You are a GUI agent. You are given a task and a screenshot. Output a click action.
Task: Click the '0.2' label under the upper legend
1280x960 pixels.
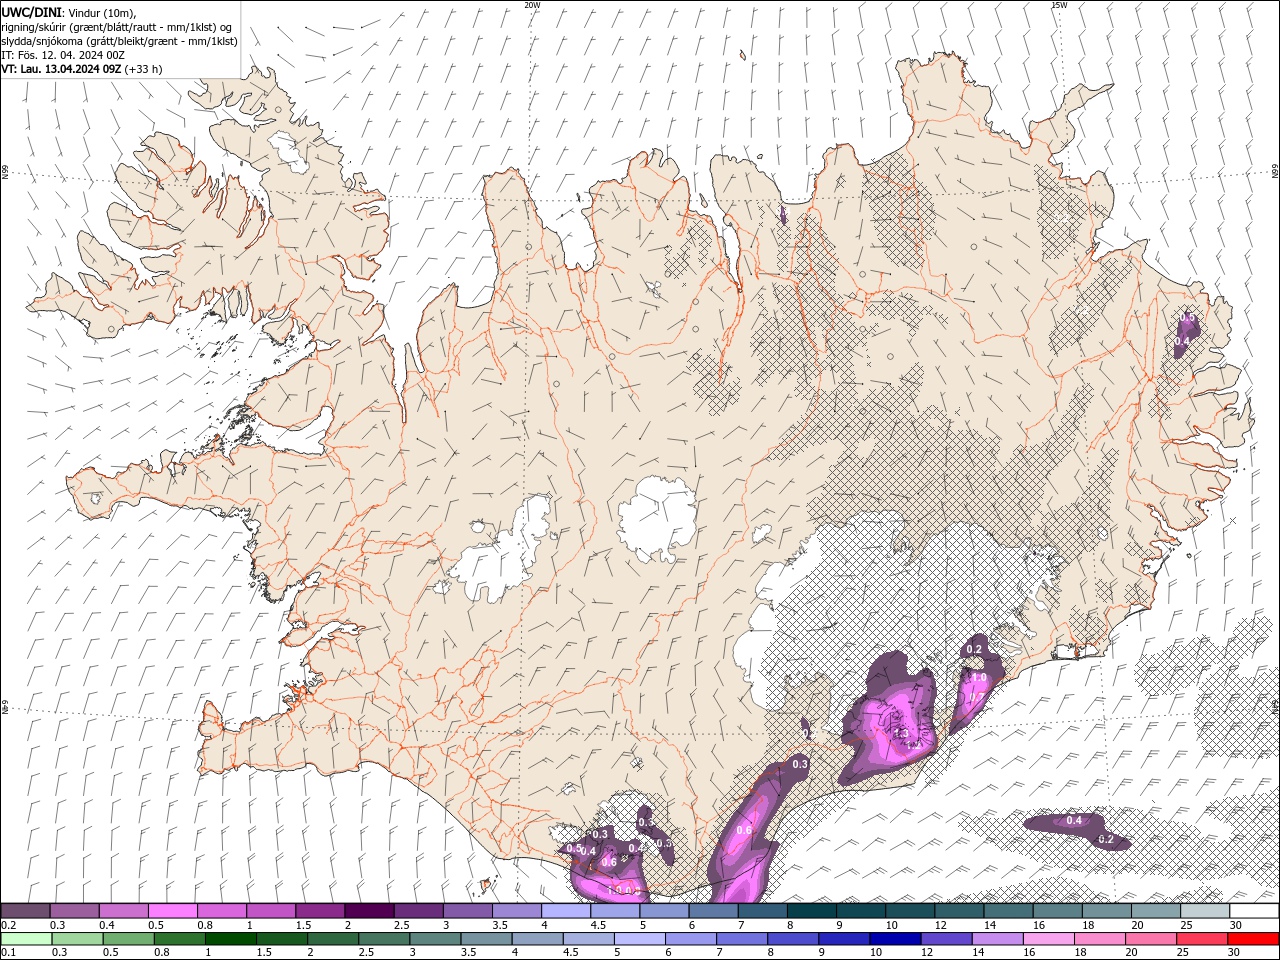click(7, 925)
